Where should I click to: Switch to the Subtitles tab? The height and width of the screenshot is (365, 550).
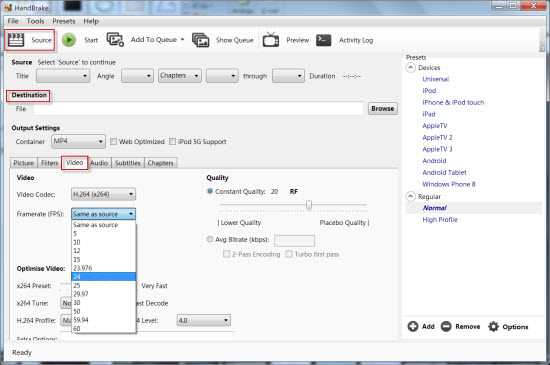tap(128, 163)
